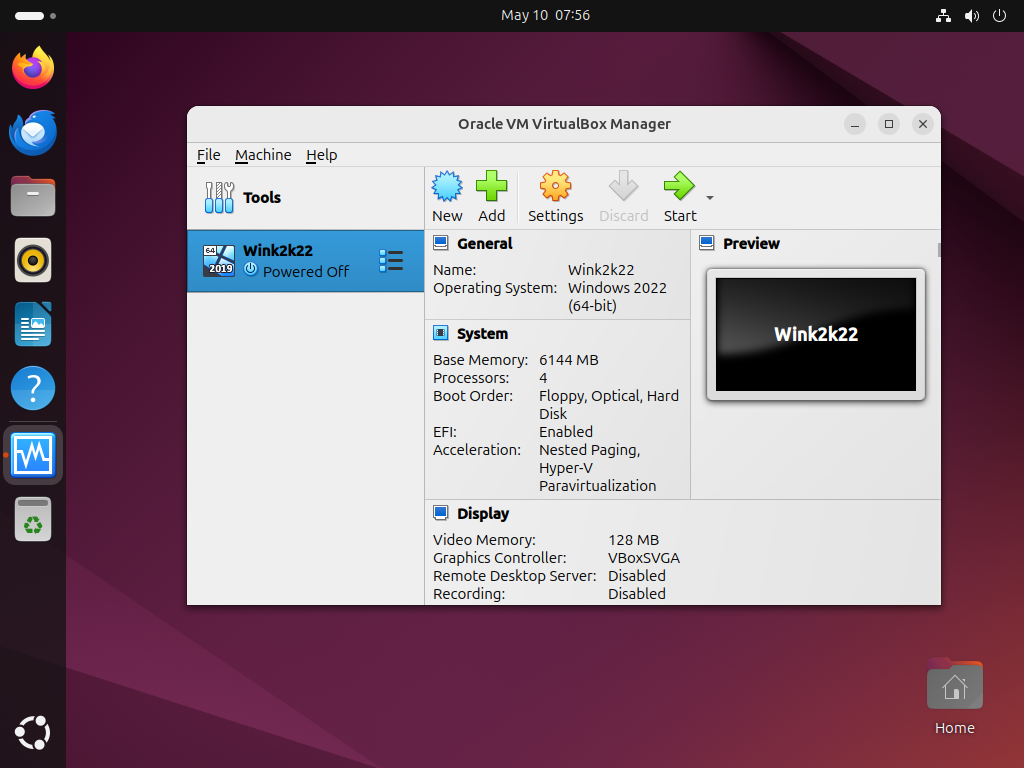Open the Wink2k22 machine tools list icon

[391, 261]
